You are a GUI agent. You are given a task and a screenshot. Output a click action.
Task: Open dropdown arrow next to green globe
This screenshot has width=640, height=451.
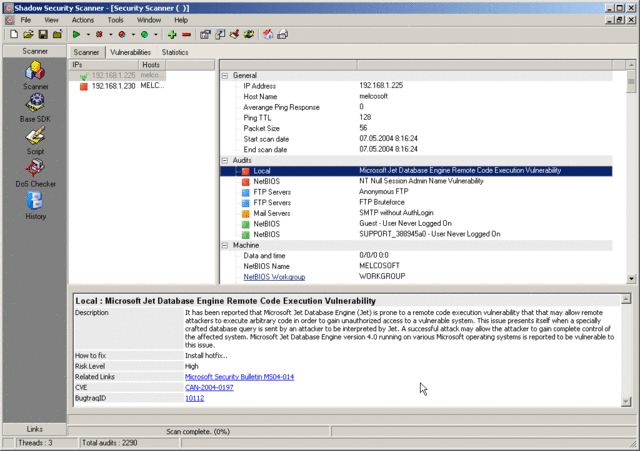click(x=156, y=35)
